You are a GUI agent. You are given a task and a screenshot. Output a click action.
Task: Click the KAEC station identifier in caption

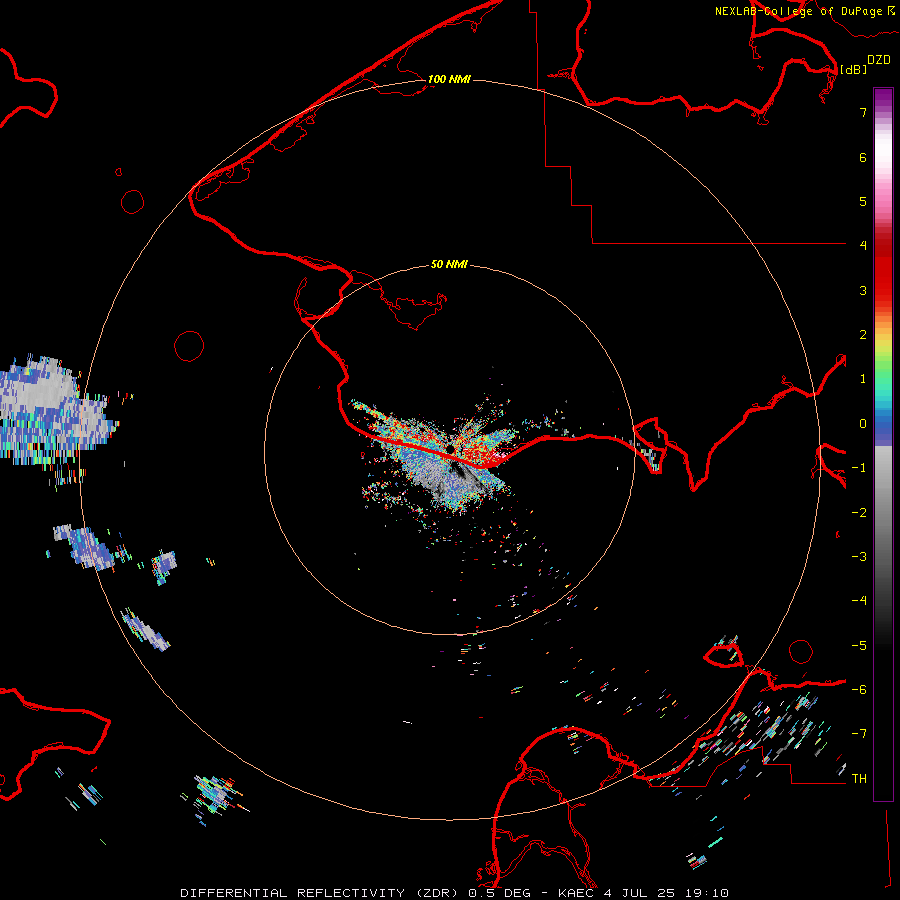[576, 893]
